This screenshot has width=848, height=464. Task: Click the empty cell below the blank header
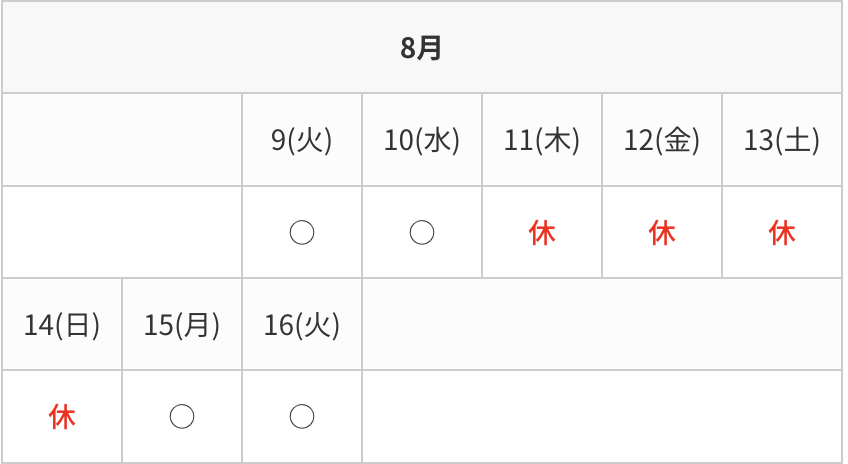coord(122,232)
